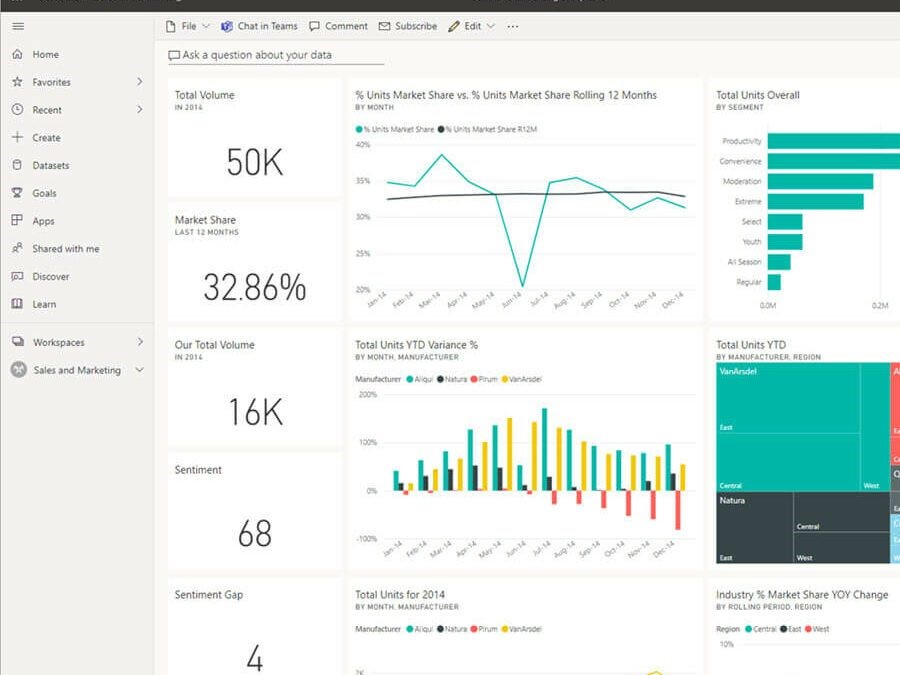Click the Discover icon in sidebar
900x675 pixels.
(x=17, y=276)
